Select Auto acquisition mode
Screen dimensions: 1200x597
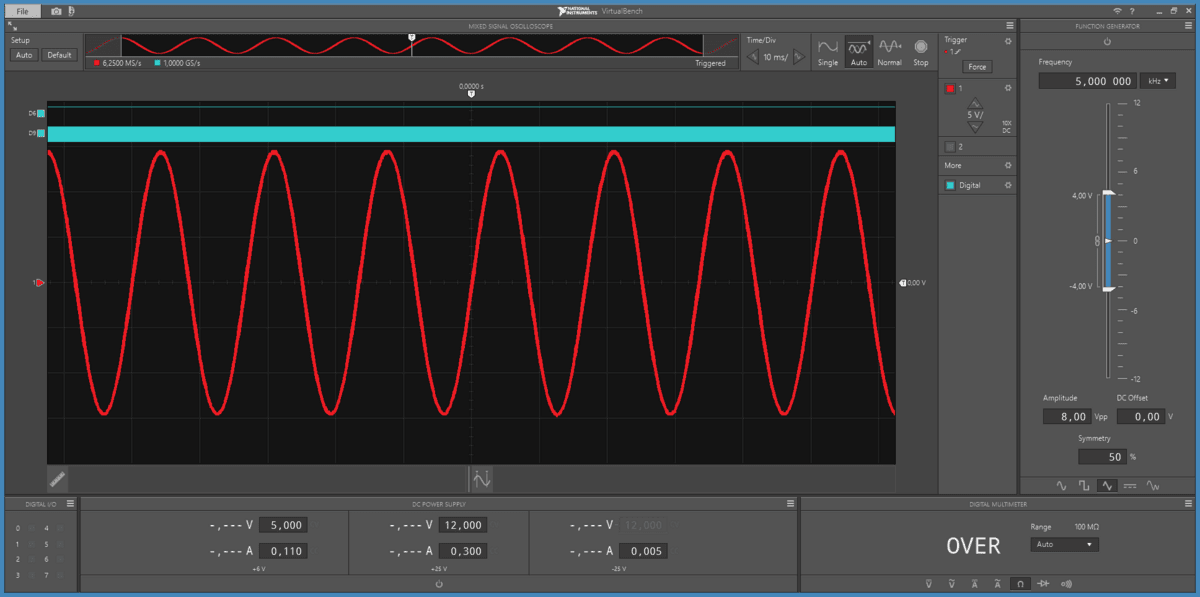[858, 53]
